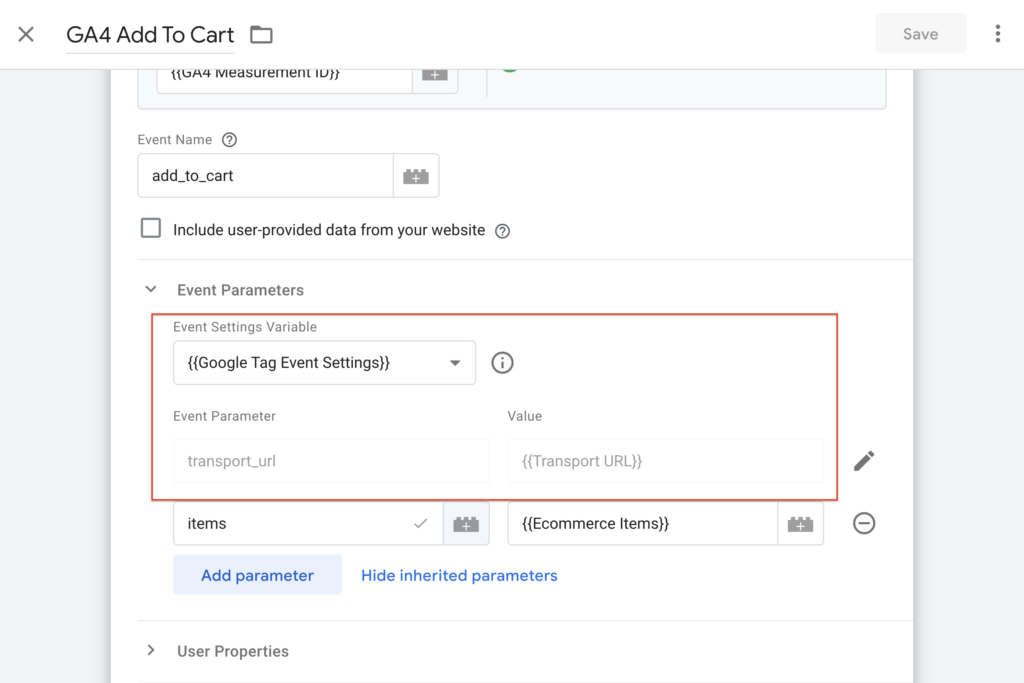Screen dimensions: 1024x683
Task: Close the tag editor with X icon
Action: click(26, 34)
